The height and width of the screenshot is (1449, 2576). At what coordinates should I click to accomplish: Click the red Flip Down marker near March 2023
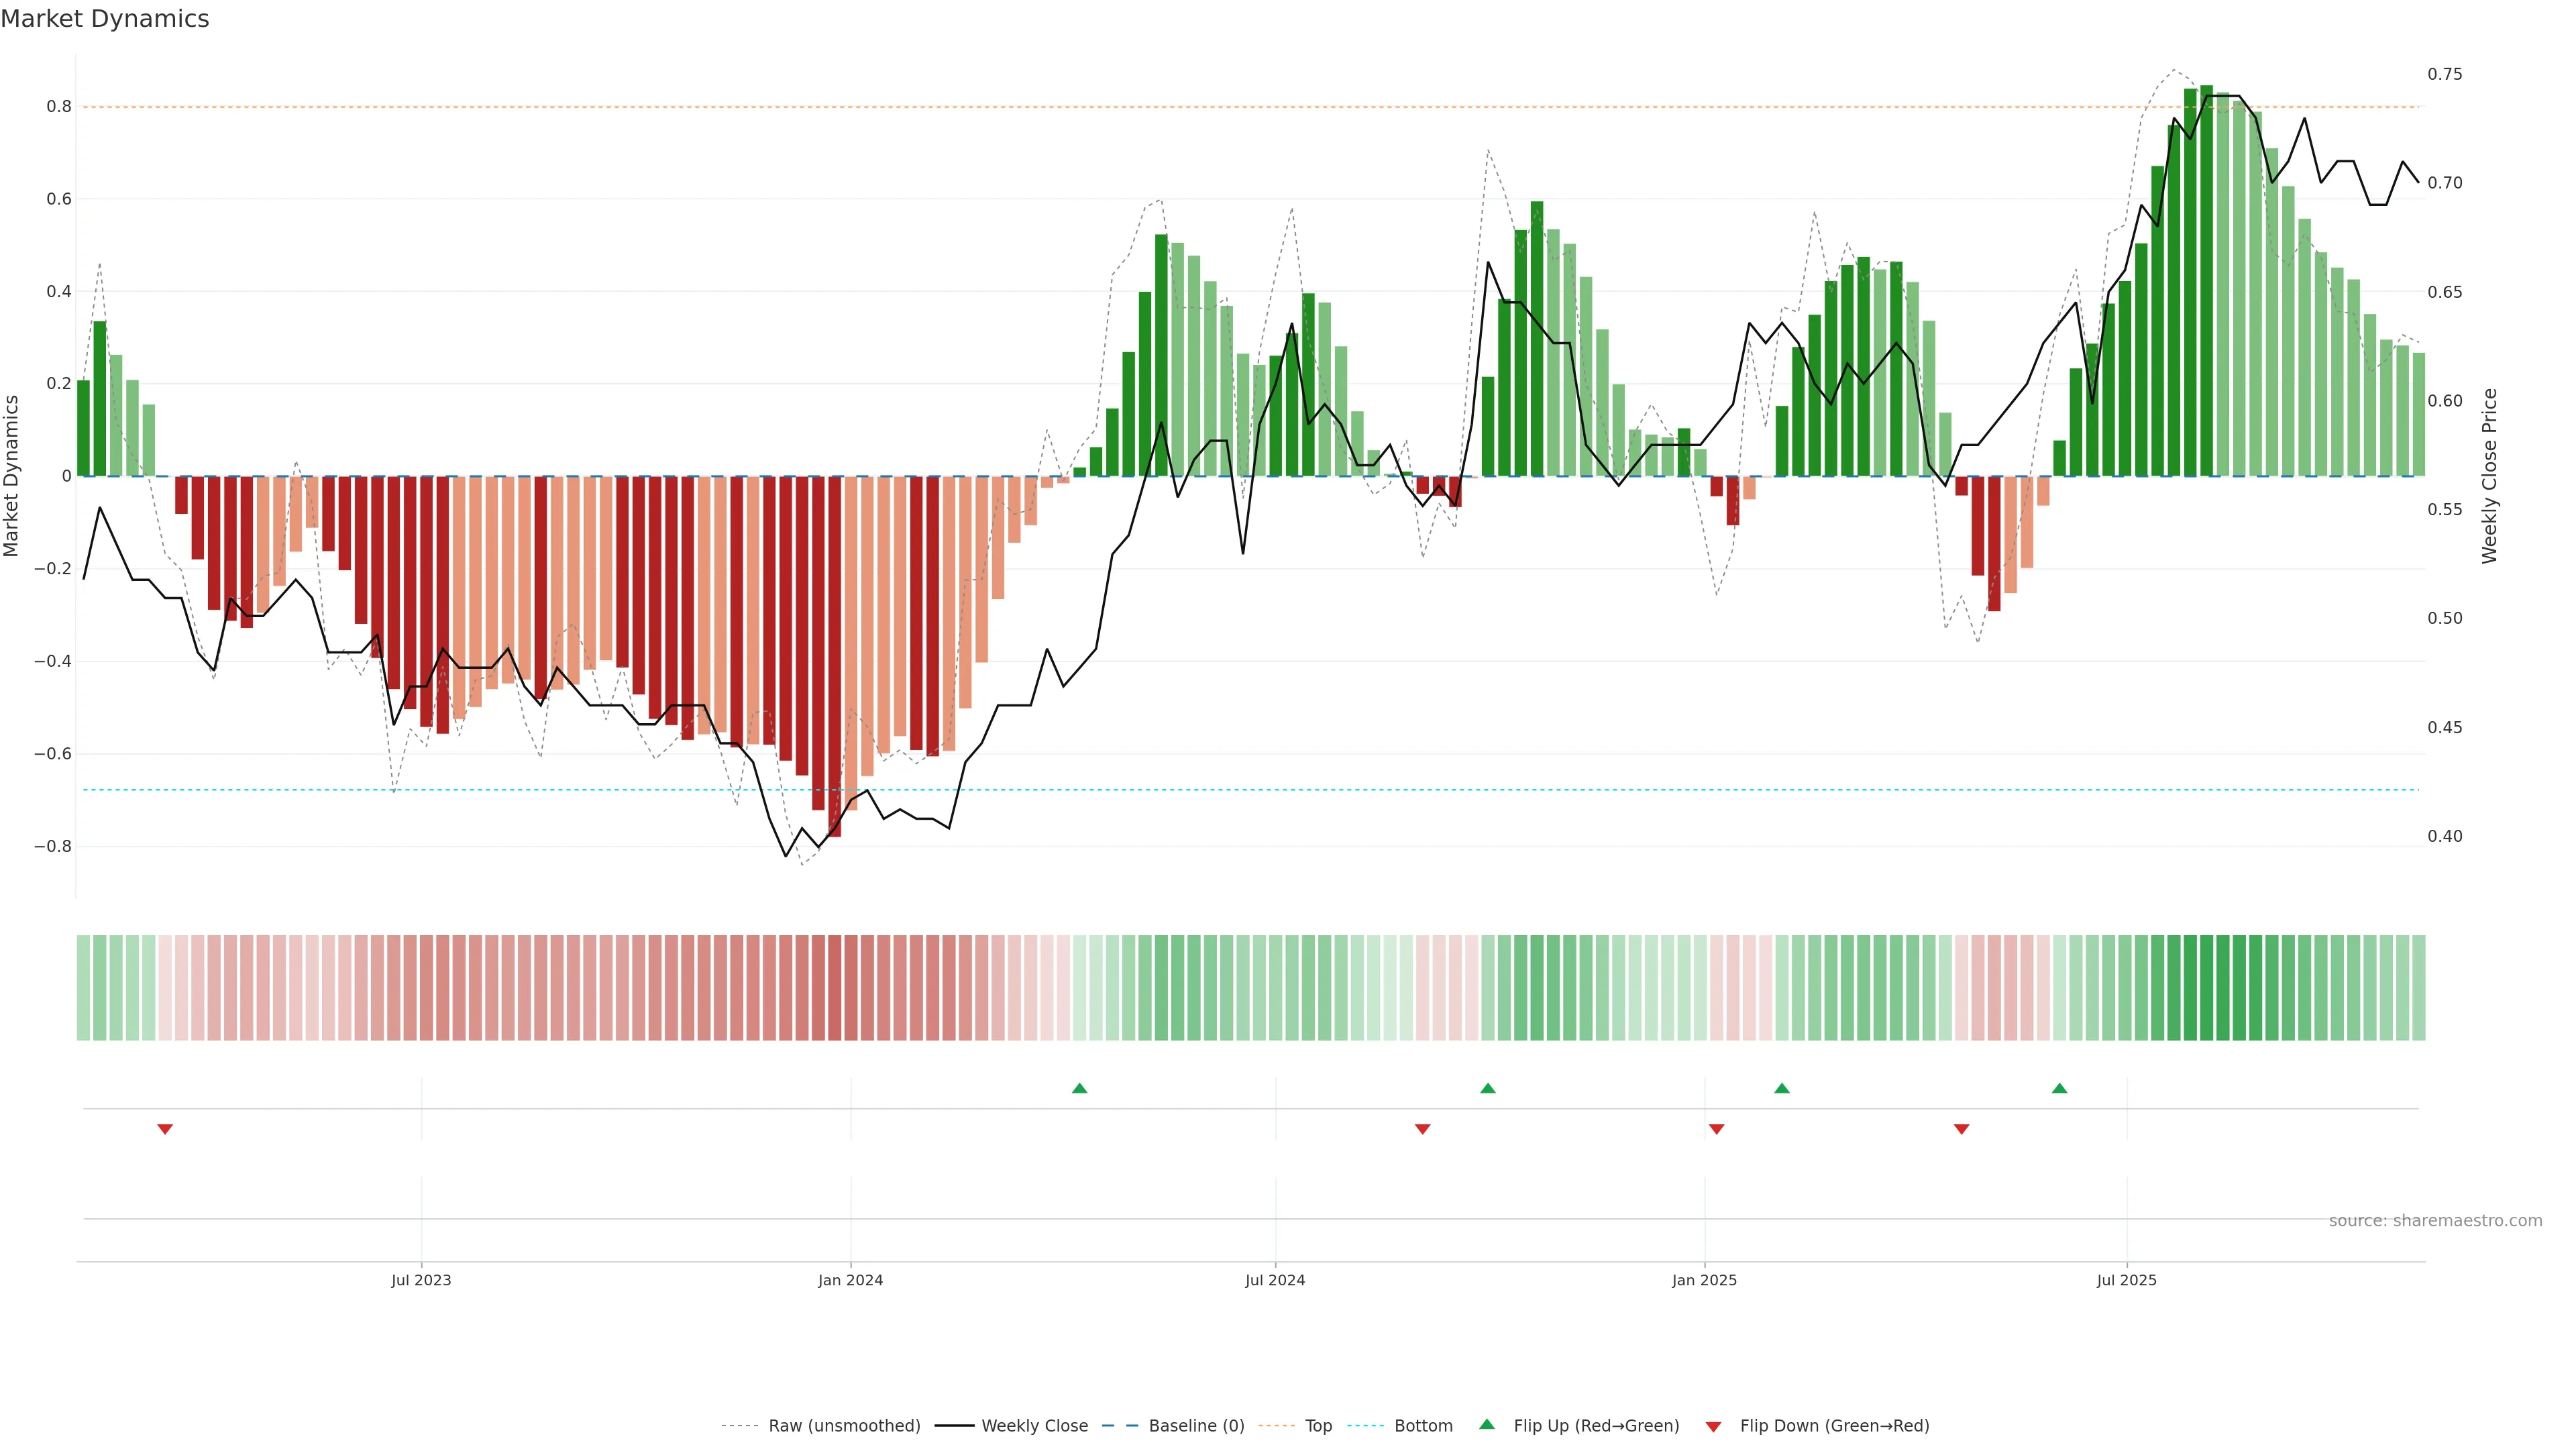[165, 1129]
